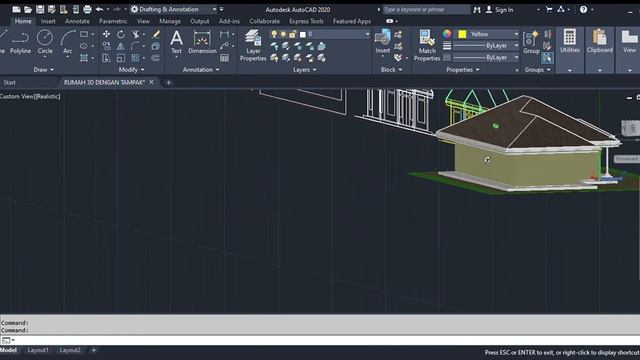Screen dimensions: 640x360
Task: Click the Erase tool icon
Action: coord(156,34)
